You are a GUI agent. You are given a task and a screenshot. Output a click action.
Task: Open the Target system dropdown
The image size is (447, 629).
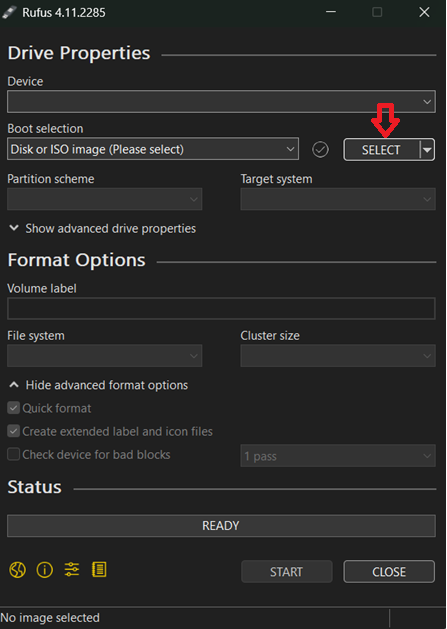338,199
